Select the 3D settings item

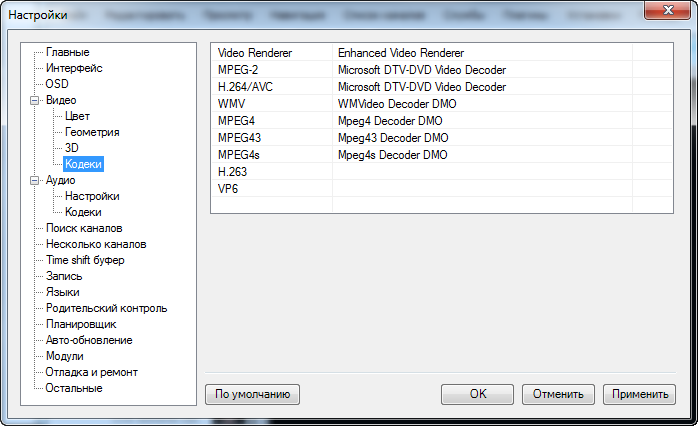click(71, 148)
